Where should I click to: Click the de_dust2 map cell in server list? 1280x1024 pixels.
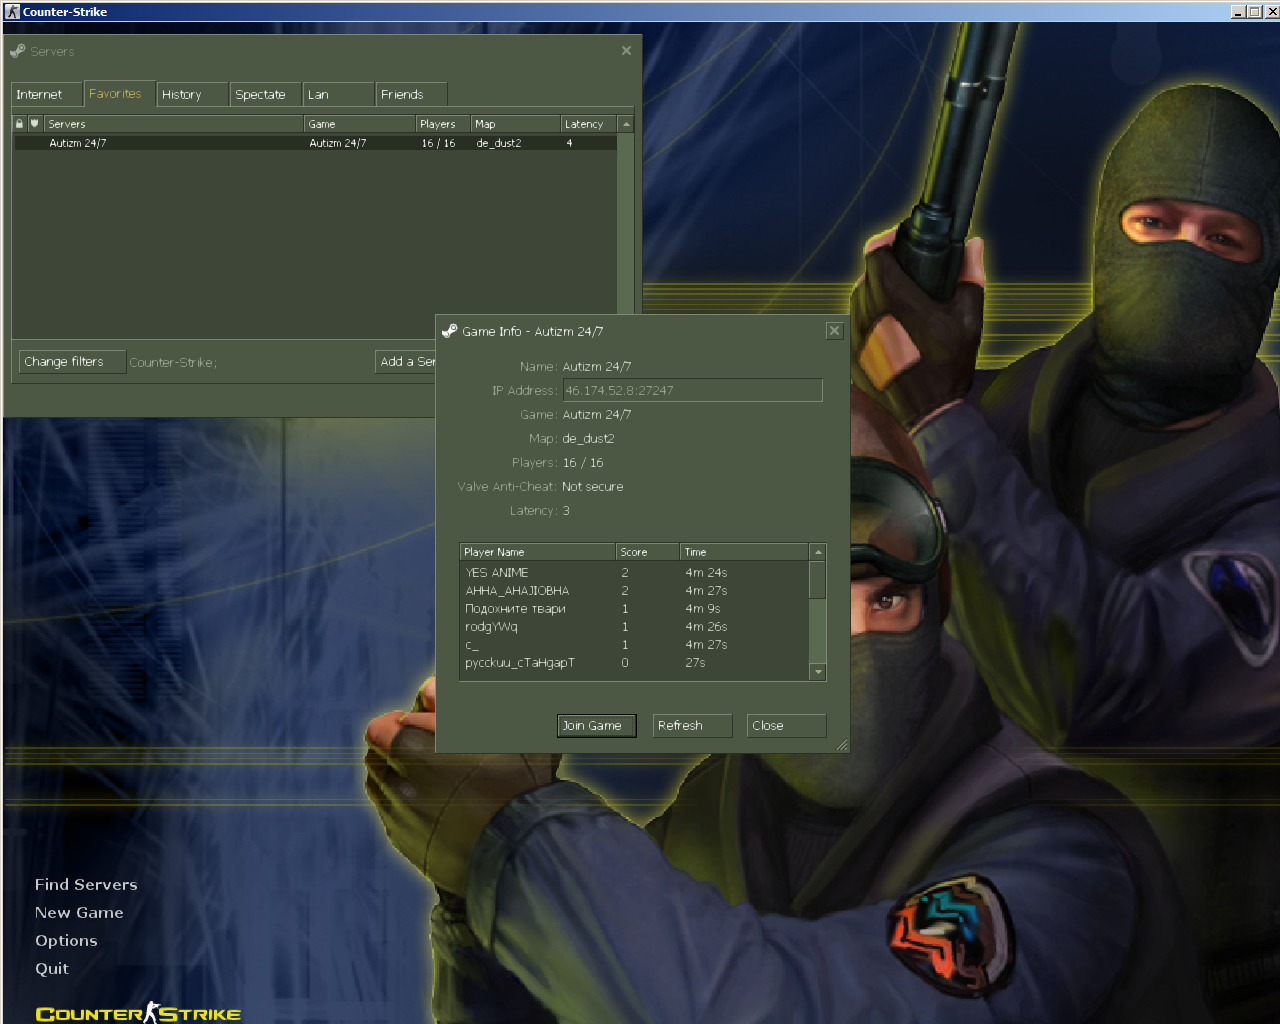pyautogui.click(x=499, y=143)
